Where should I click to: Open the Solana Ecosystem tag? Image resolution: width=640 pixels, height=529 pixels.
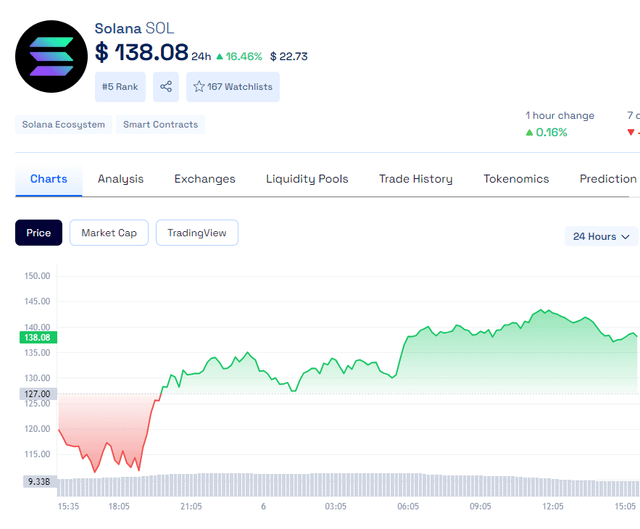(x=63, y=125)
